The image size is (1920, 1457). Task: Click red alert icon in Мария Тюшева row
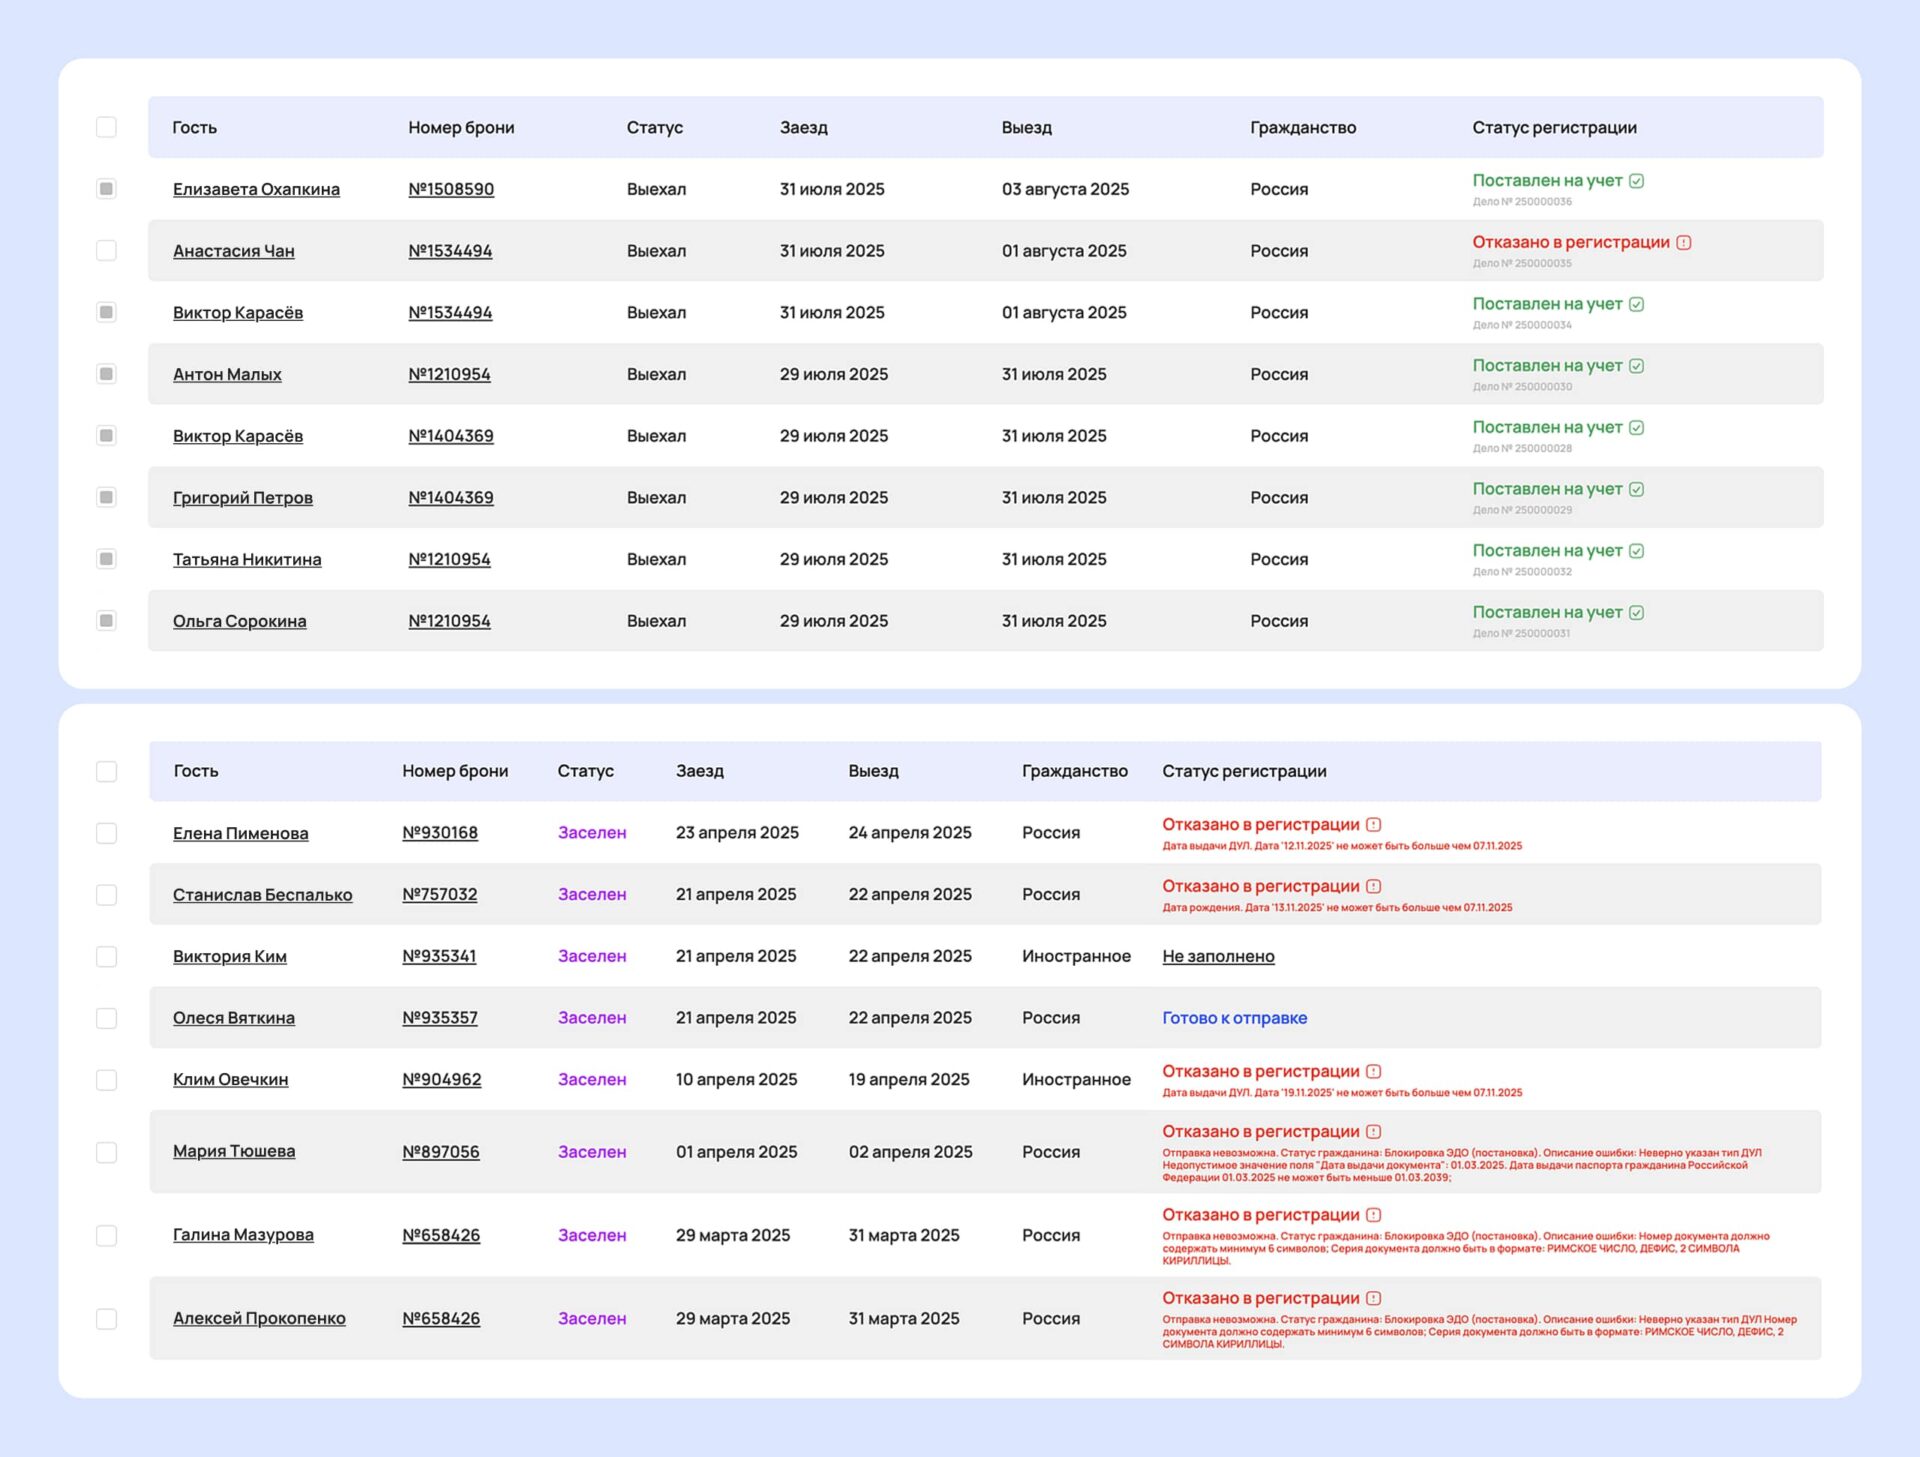tap(1373, 1132)
